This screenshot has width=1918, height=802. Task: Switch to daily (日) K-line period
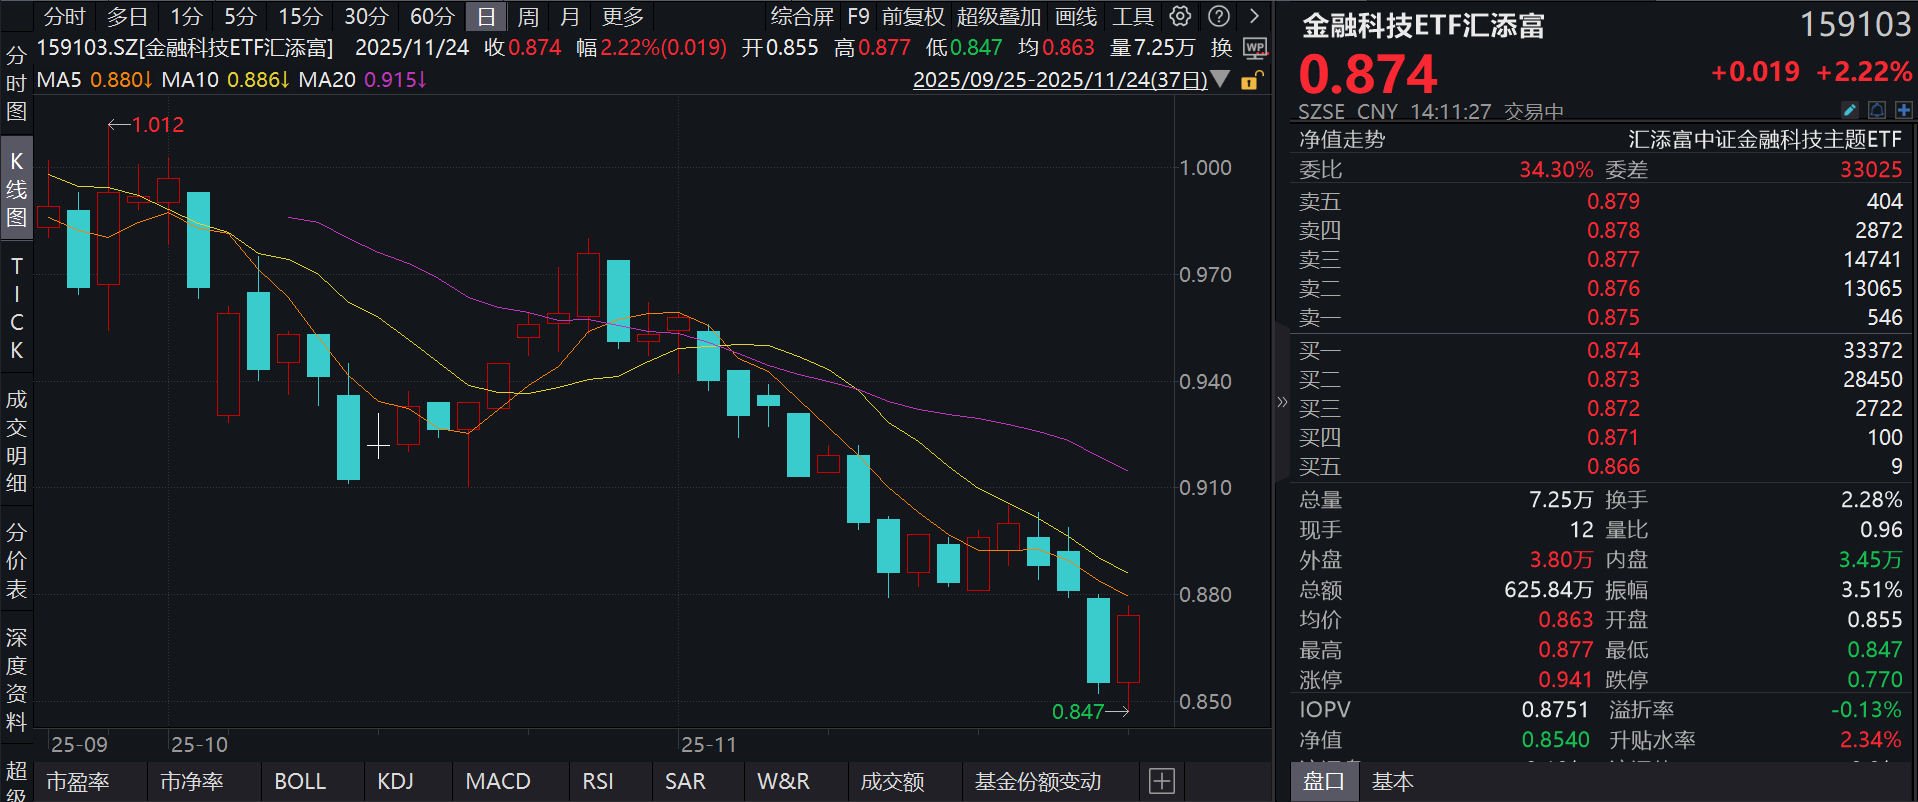click(x=486, y=17)
